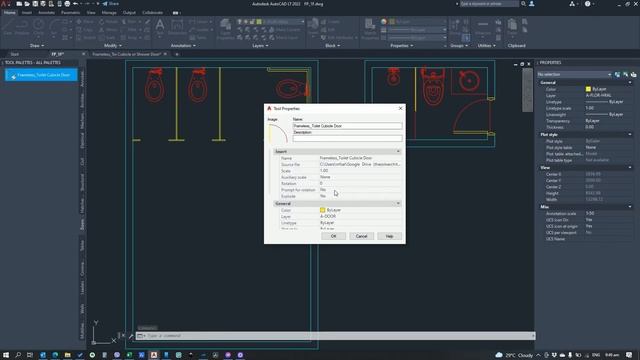Viewport: 640px width, 360px height.
Task: Click the yellow Color swatch in Properties palette
Action: pos(588,89)
